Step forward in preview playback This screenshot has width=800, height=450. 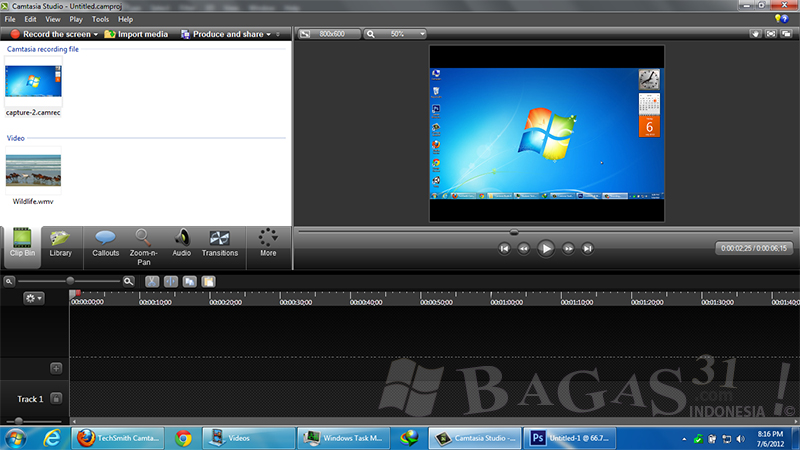pos(568,248)
